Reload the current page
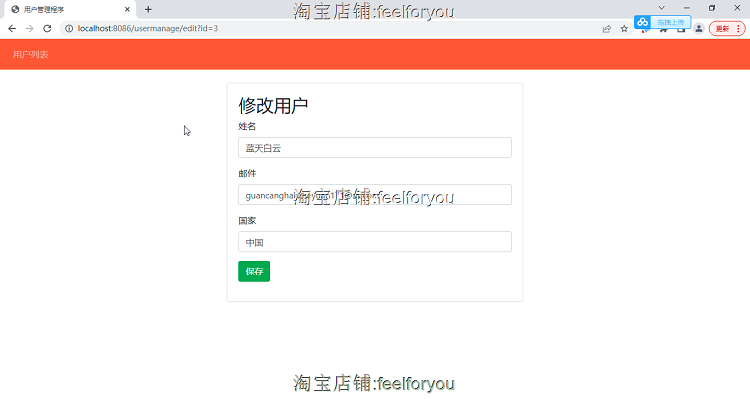Image resolution: width=750 pixels, height=399 pixels. 47,29
